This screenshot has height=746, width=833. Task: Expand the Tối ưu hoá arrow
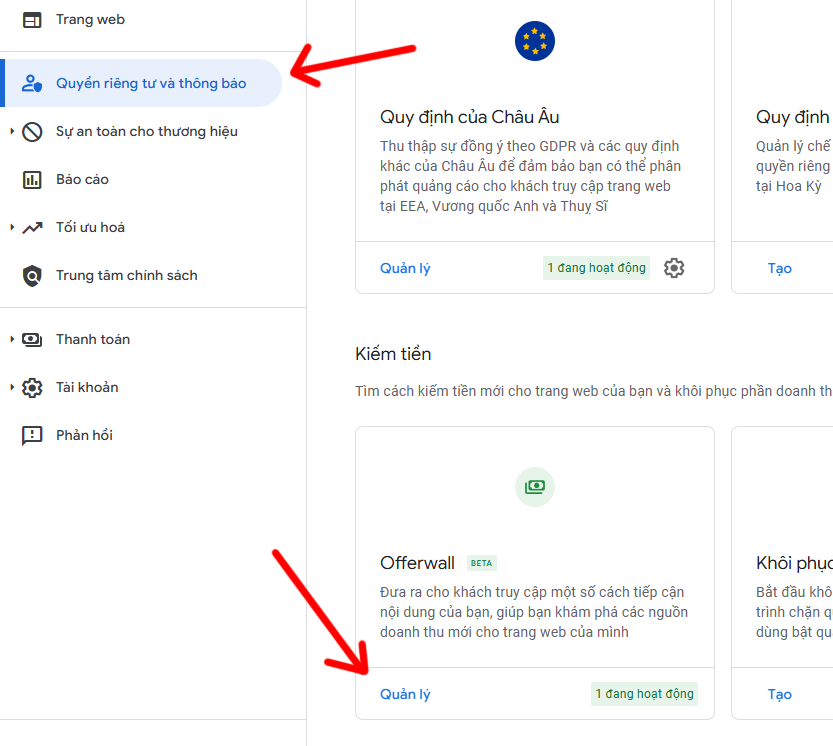(x=12, y=227)
